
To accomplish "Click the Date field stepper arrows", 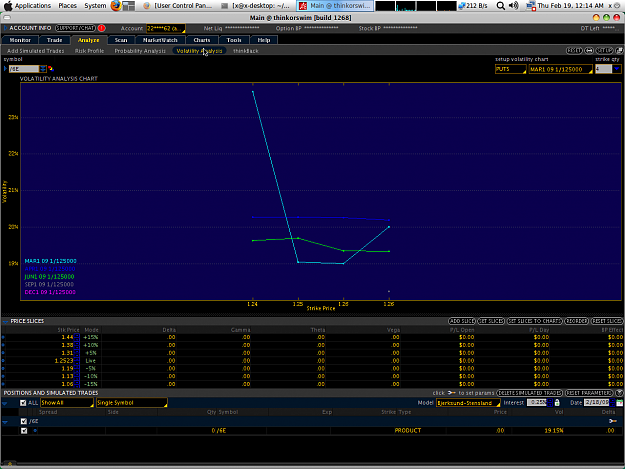I will pyautogui.click(x=612, y=403).
